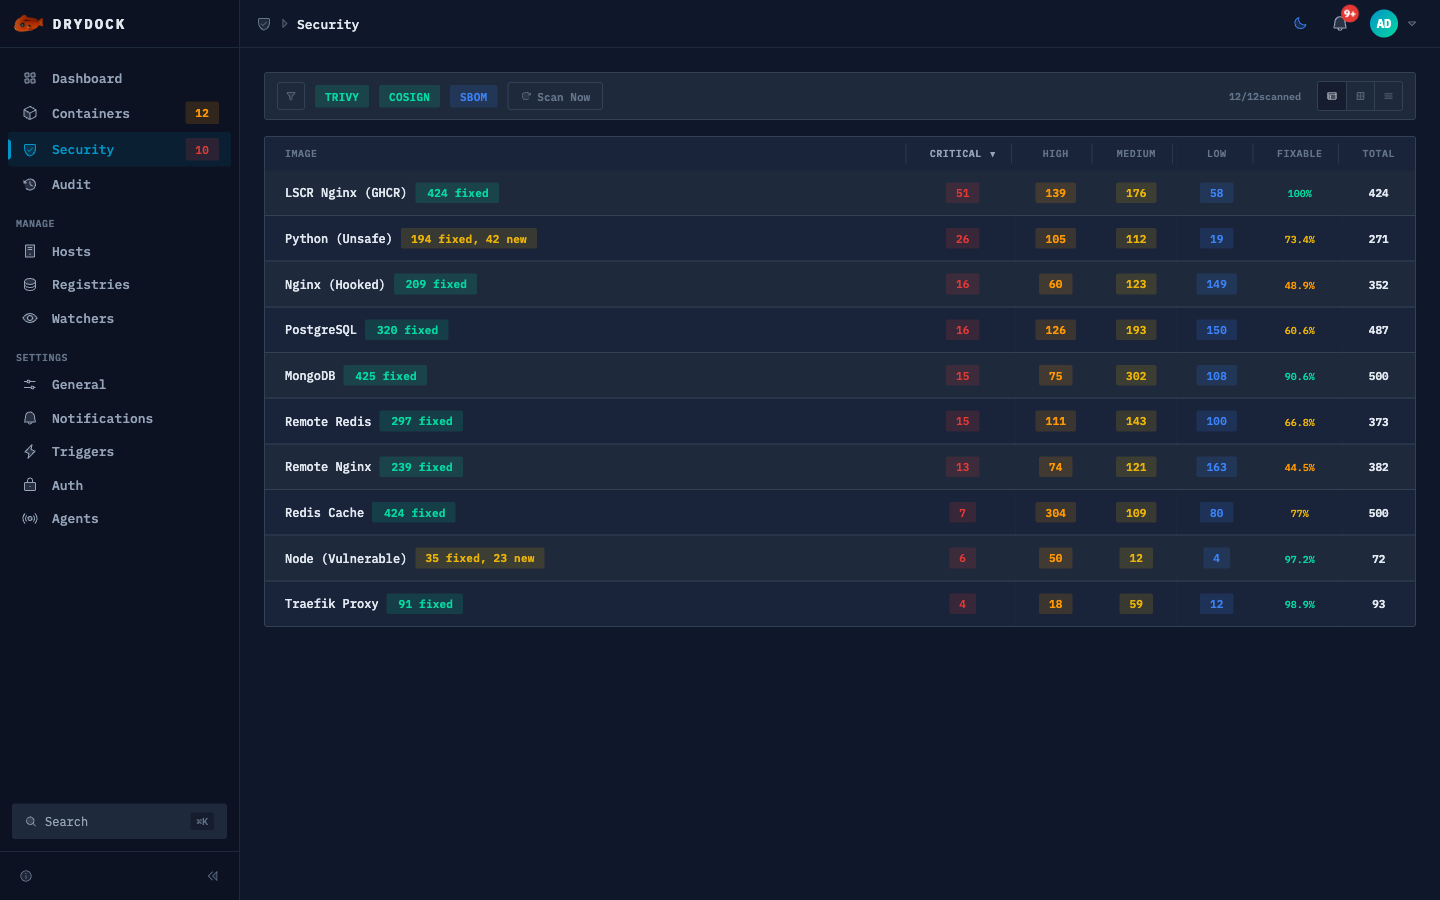The image size is (1440, 900).
Task: Open the filter funnel dropdown
Action: [291, 96]
